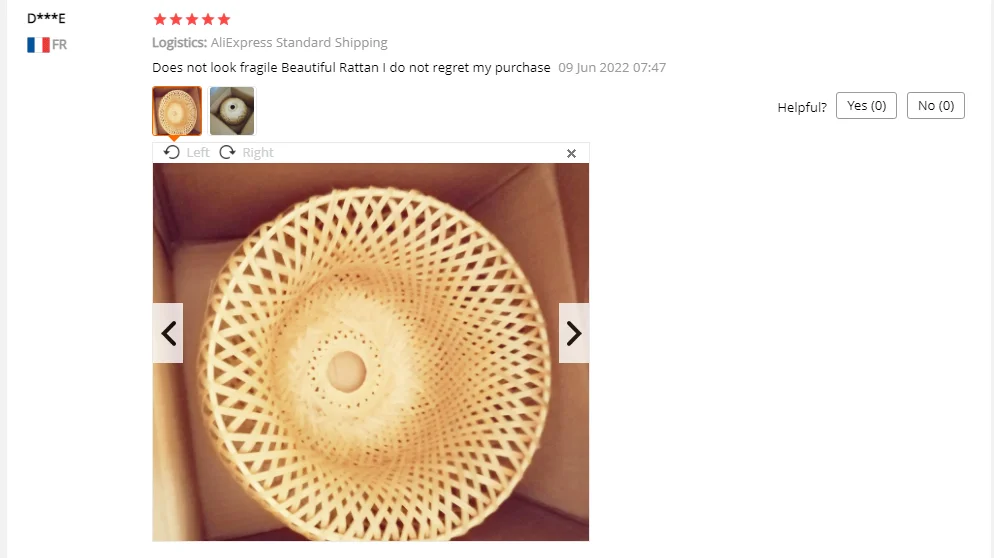Click the review date 09 Jun 2022
Screen dimensions: 994x558
tap(612, 68)
